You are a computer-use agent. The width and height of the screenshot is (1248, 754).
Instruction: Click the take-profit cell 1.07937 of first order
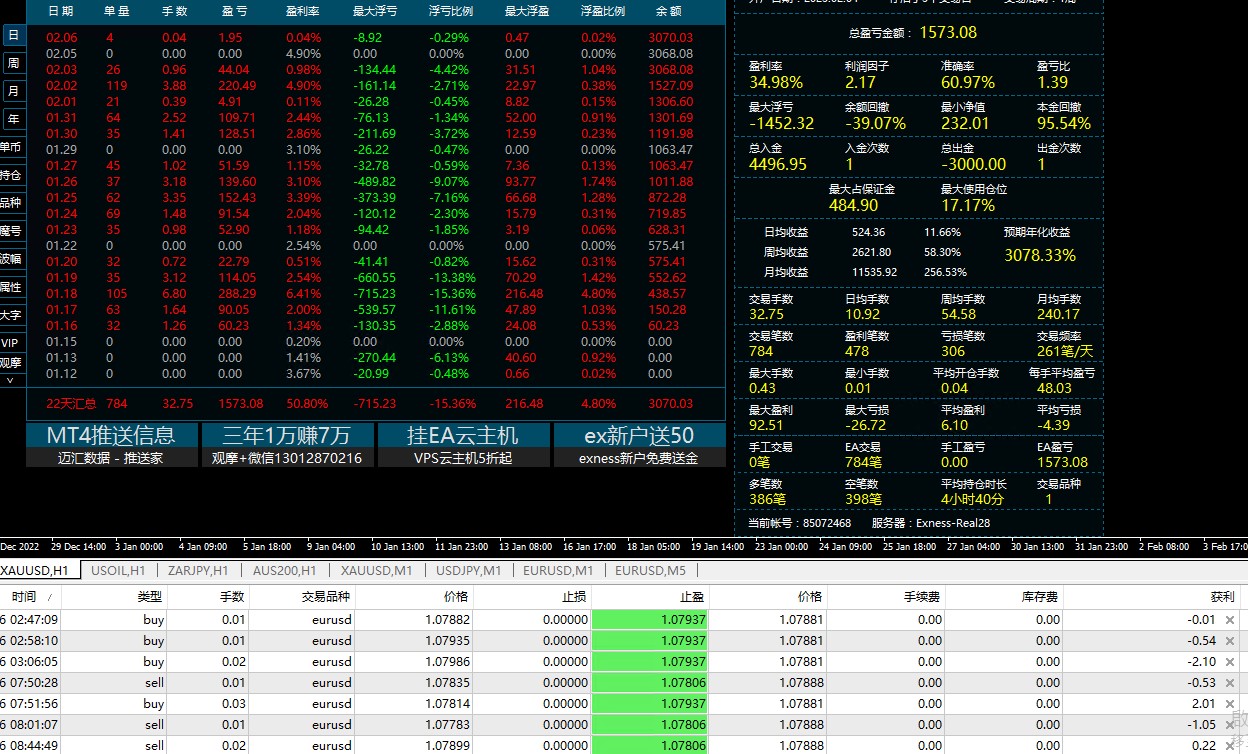click(650, 620)
